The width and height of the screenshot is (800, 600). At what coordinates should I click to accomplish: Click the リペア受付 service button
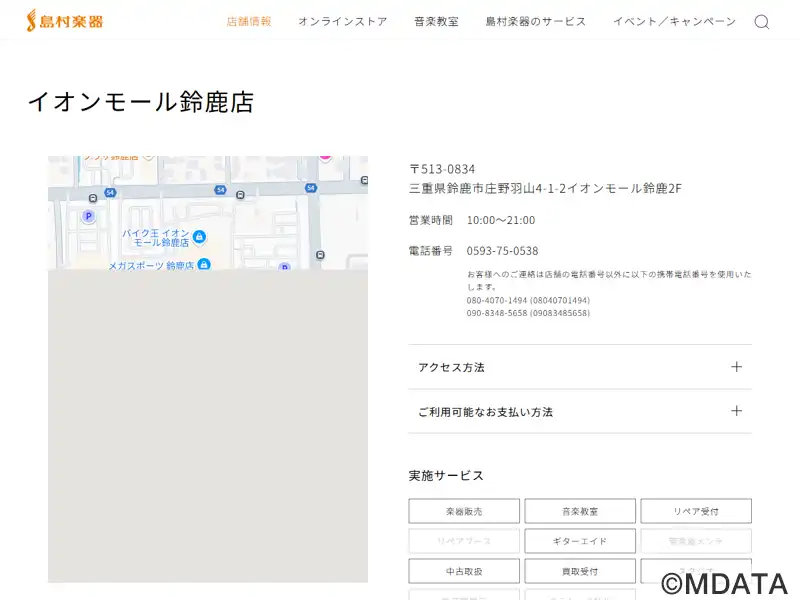coord(696,511)
